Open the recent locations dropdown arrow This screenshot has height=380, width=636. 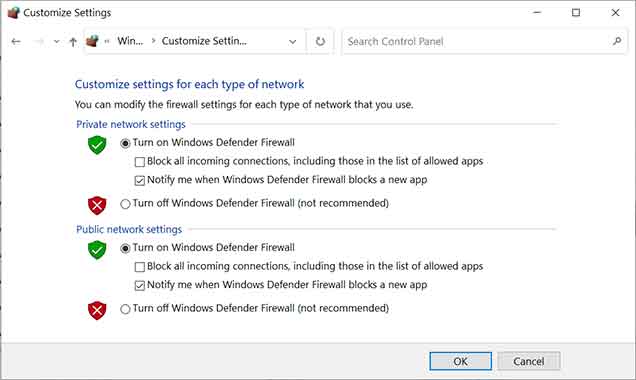tap(57, 42)
